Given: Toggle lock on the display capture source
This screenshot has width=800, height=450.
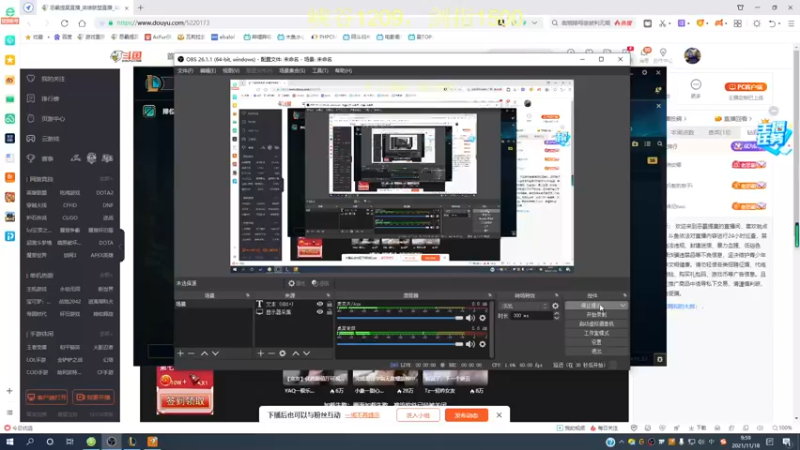Looking at the screenshot, I should pos(329,312).
